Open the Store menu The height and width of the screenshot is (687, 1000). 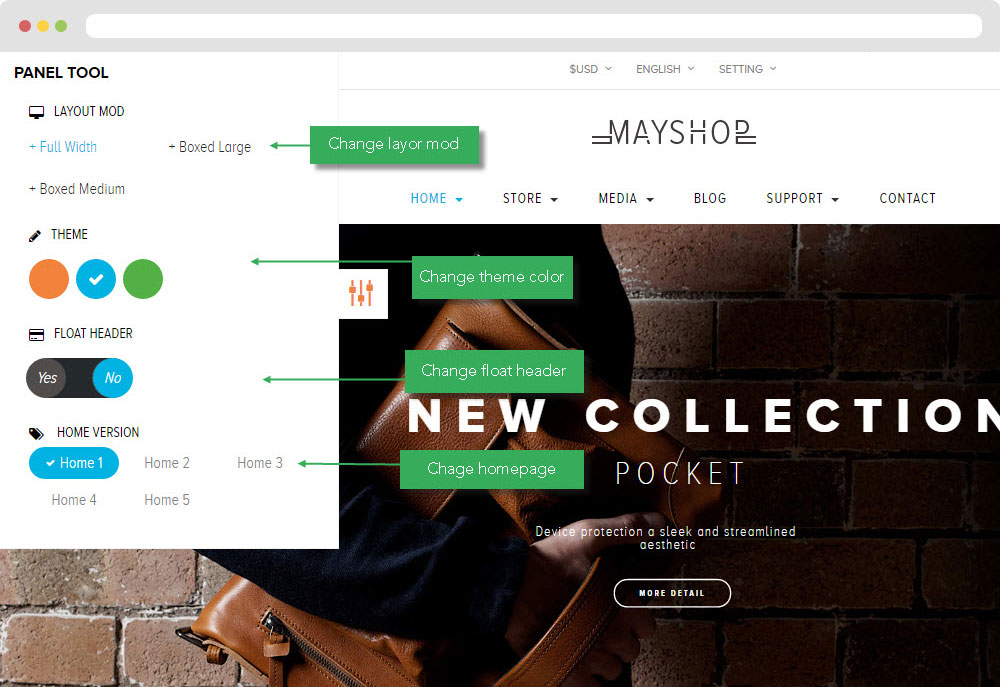[530, 198]
